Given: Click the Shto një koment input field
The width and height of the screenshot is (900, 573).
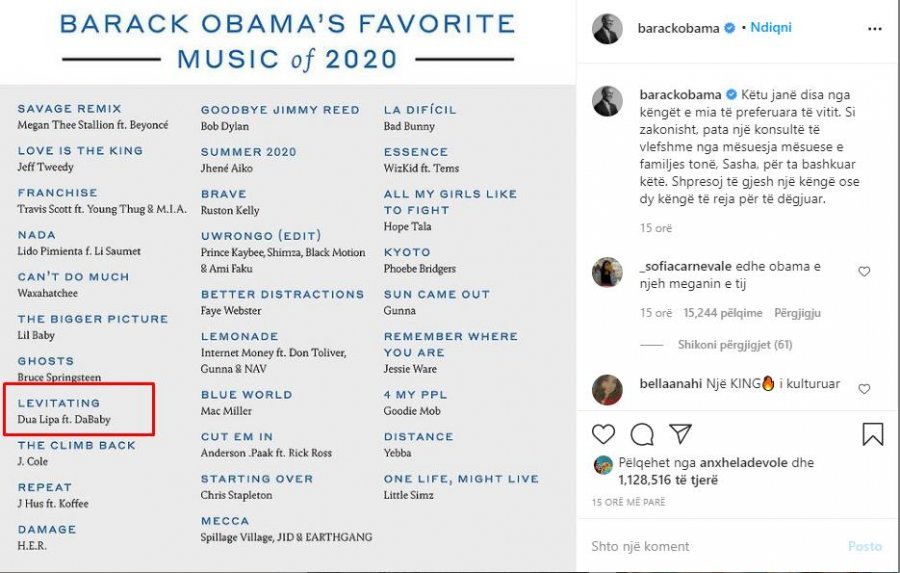Looking at the screenshot, I should [x=712, y=546].
